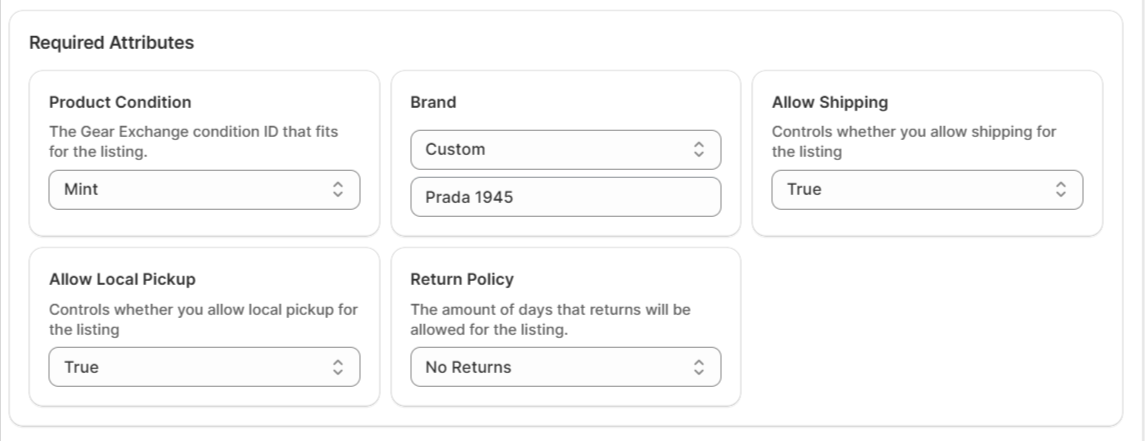Open the Allow Shipping dropdown

pyautogui.click(x=927, y=190)
